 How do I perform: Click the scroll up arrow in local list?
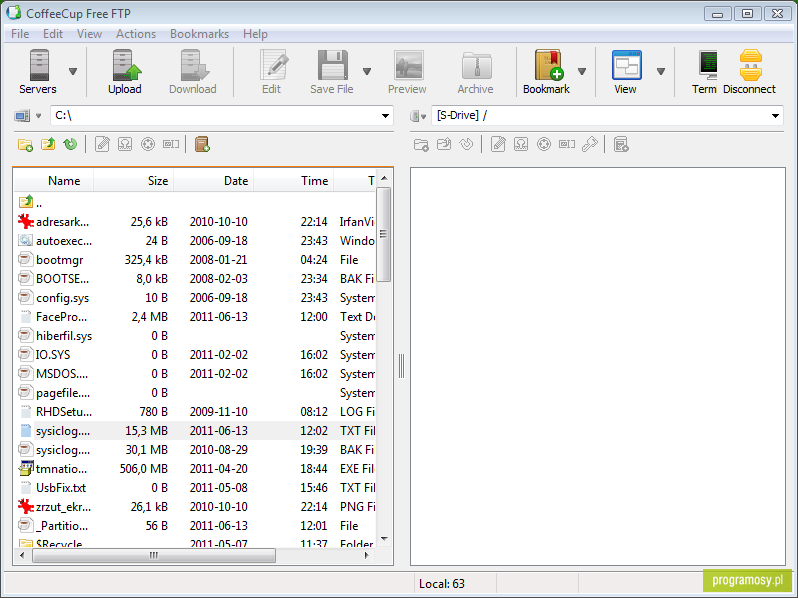[384, 178]
